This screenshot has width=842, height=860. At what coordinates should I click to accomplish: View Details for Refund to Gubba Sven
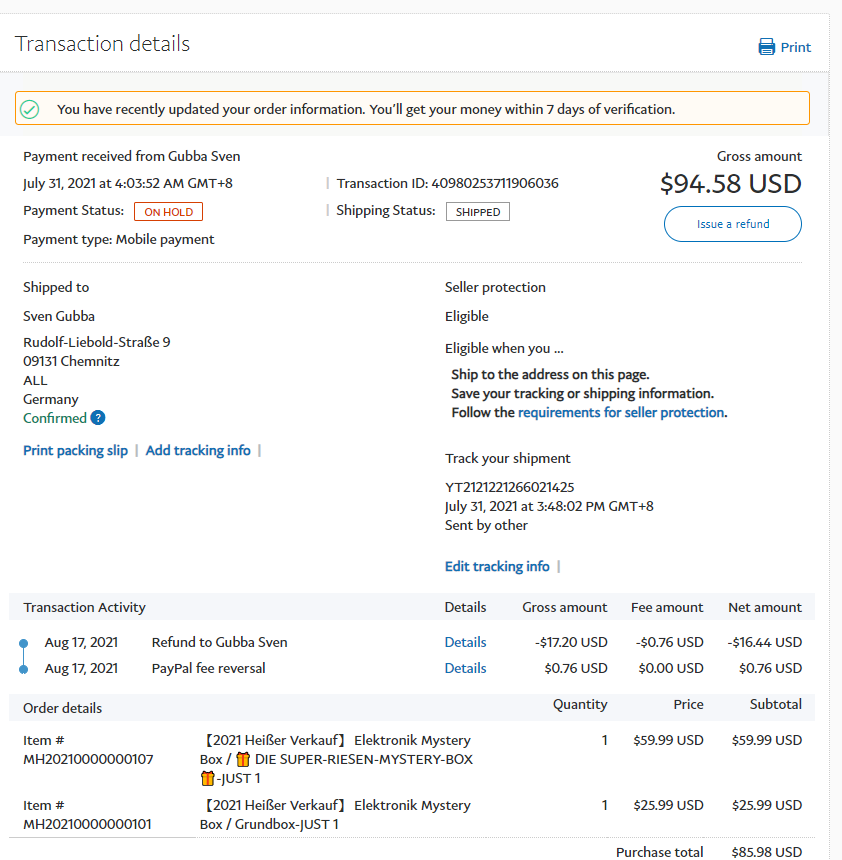click(465, 642)
